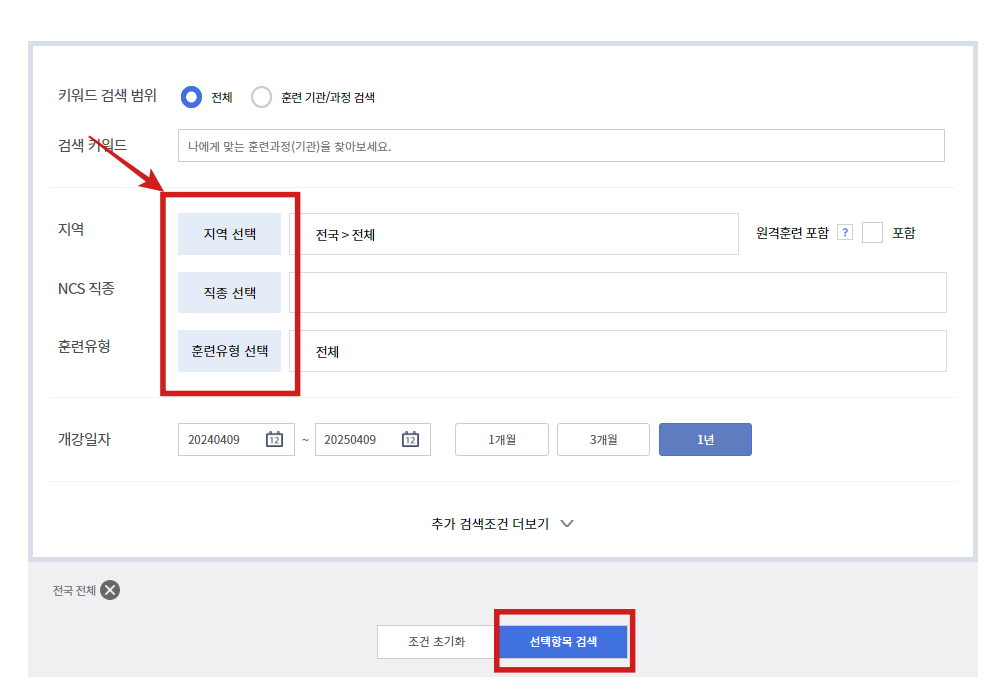Viewport: 989px width, 691px height.
Task: Click the 선택항목 검색 search button
Action: pos(563,641)
